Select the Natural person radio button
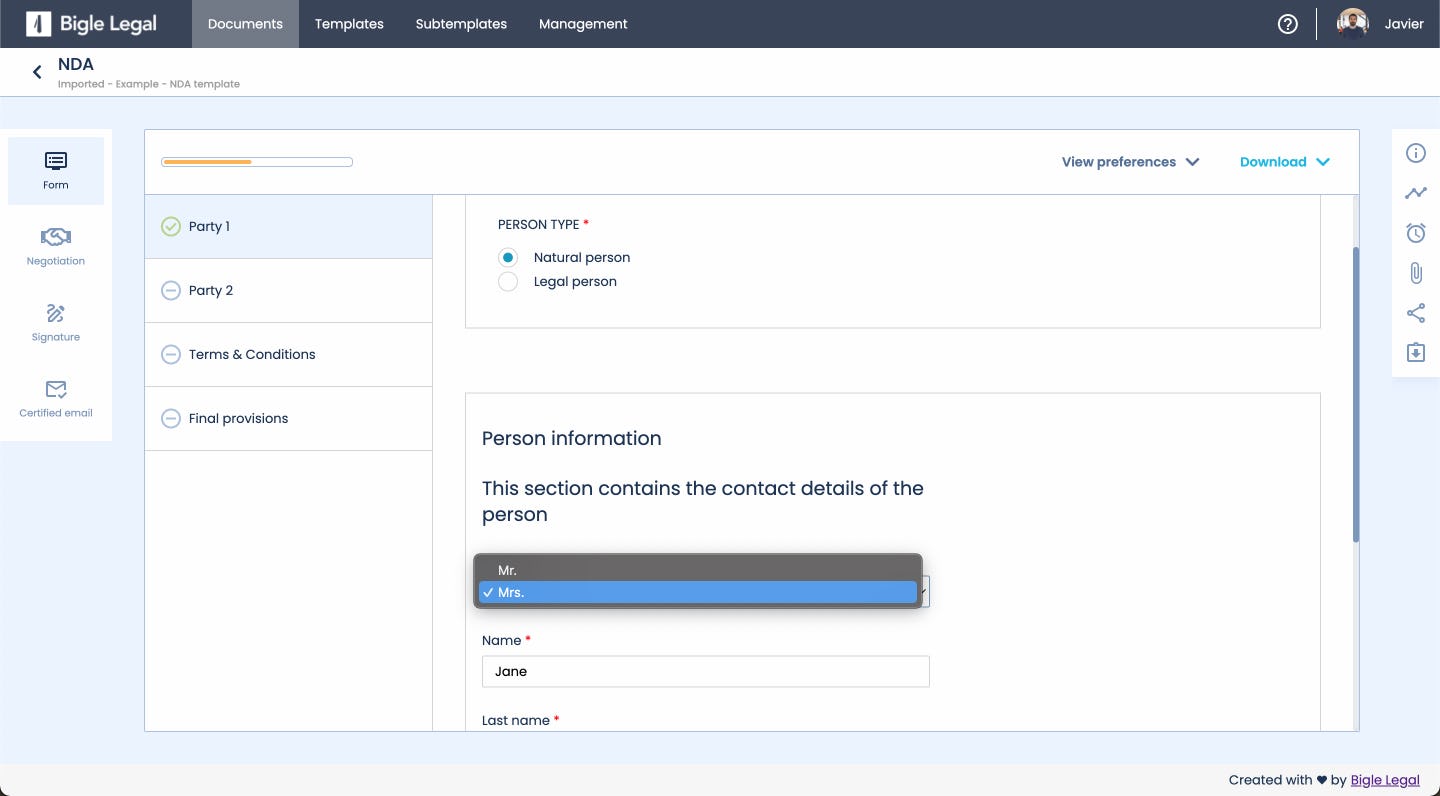The height and width of the screenshot is (796, 1440). coord(508,257)
